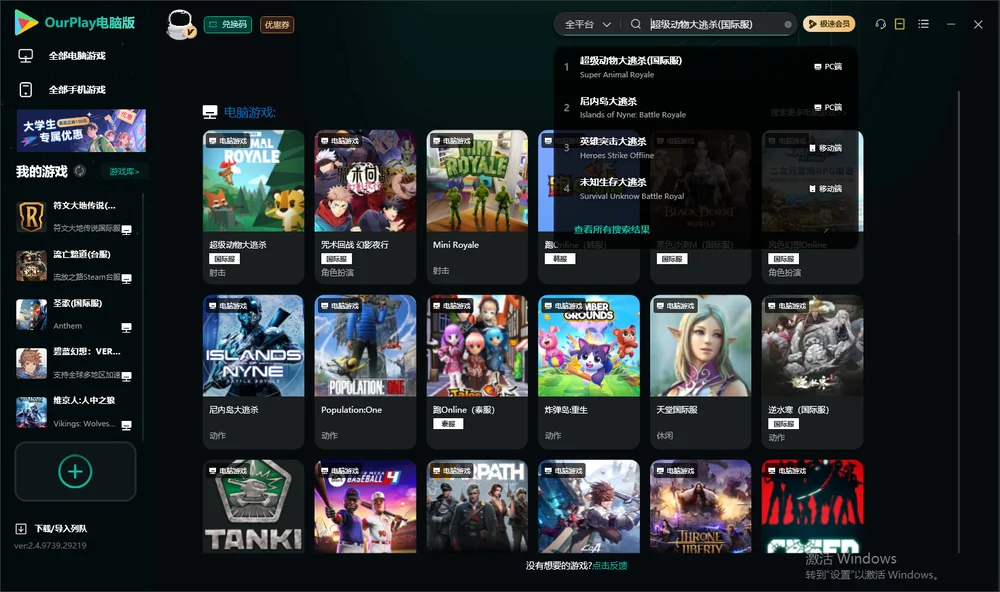The image size is (1000, 592).
Task: Open 查看所有搜索结果 link
Action: coord(612,230)
